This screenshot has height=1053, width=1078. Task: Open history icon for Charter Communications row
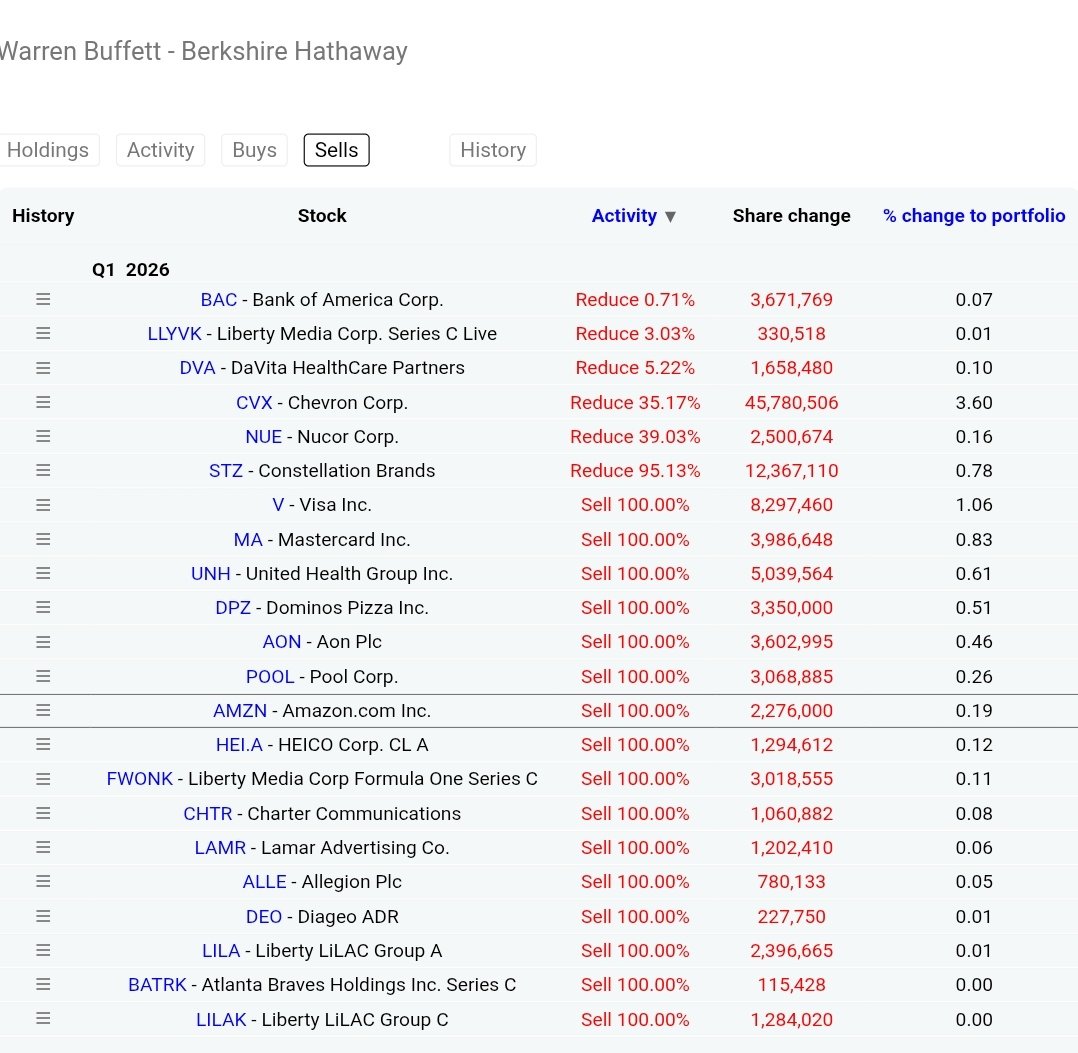point(43,813)
